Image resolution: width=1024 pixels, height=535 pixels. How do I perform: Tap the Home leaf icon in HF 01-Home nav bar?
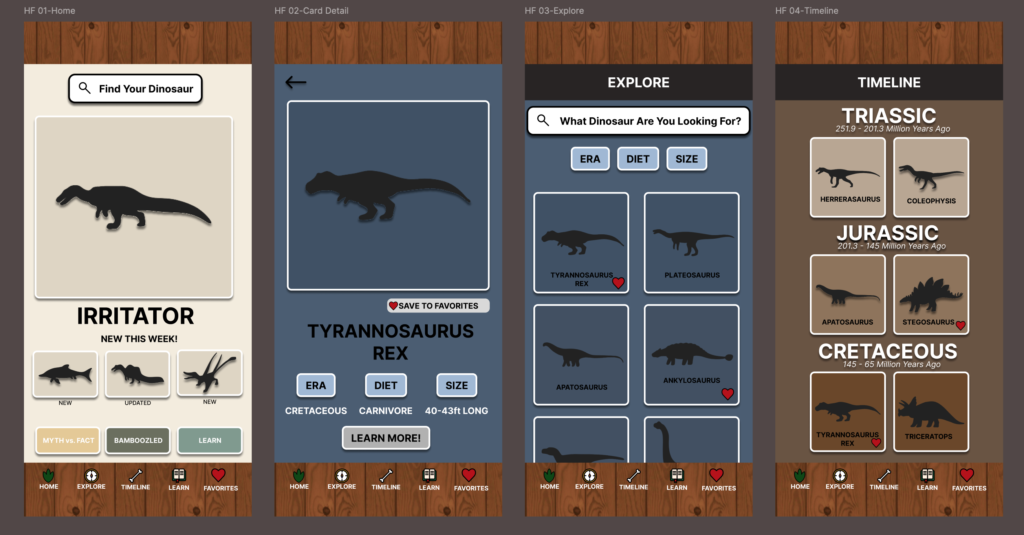click(x=48, y=475)
